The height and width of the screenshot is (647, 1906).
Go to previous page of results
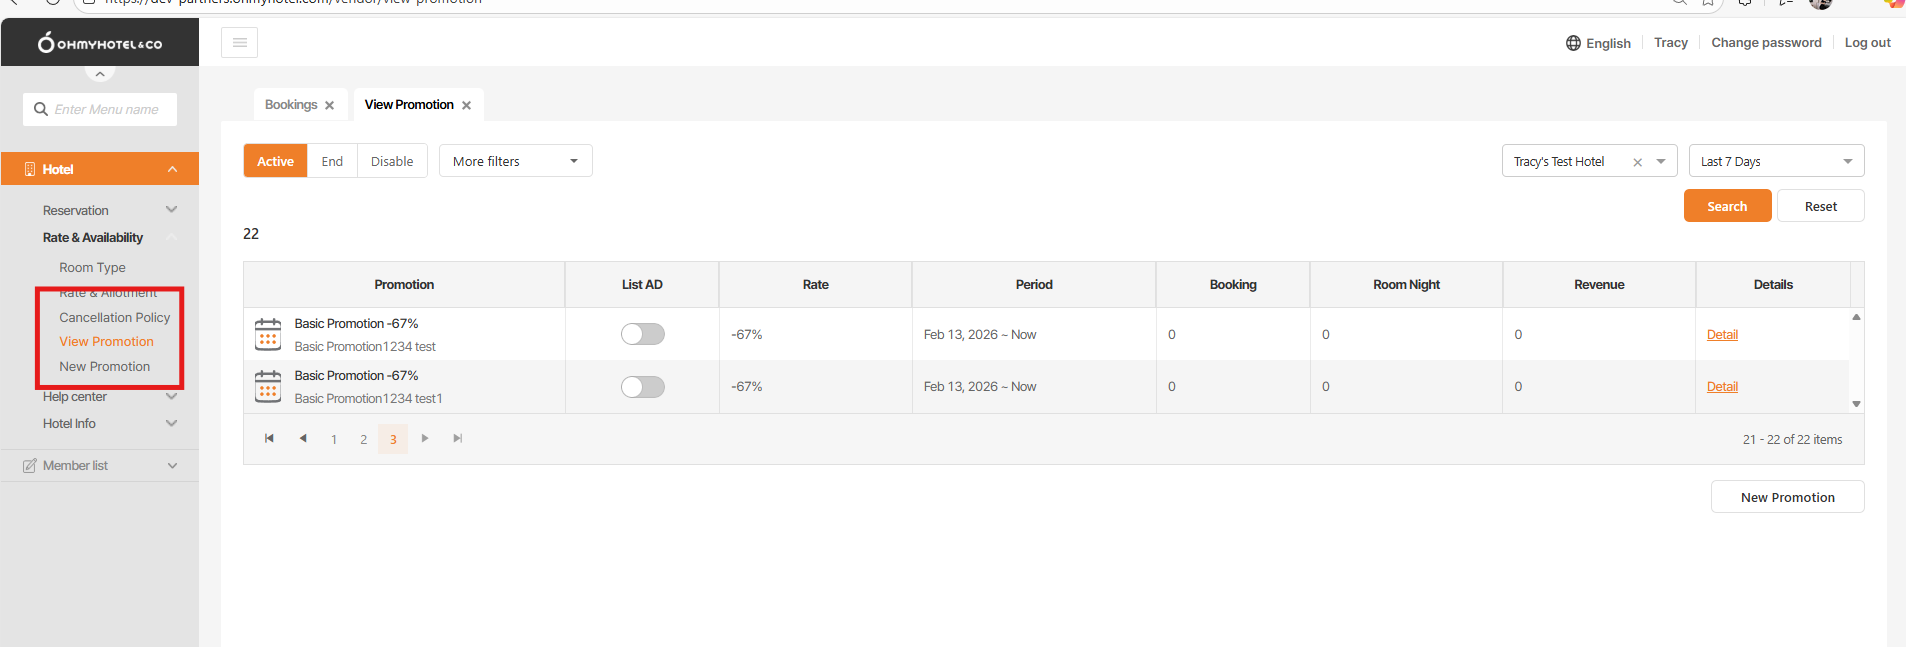pos(303,438)
